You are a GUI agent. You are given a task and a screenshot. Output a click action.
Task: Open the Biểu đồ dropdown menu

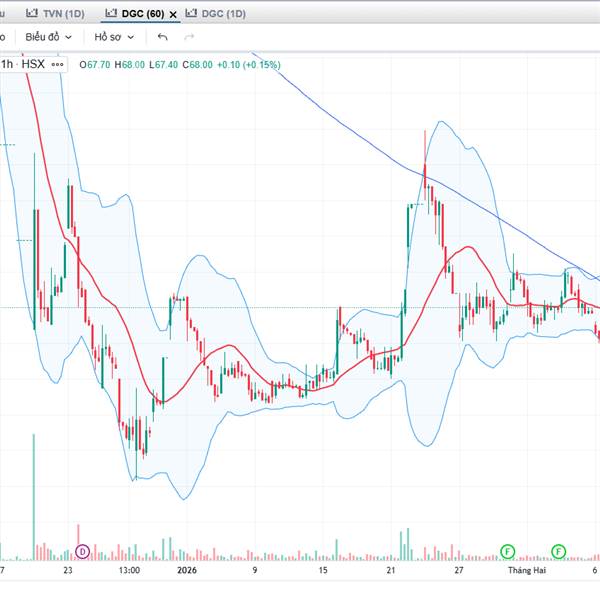(x=49, y=37)
